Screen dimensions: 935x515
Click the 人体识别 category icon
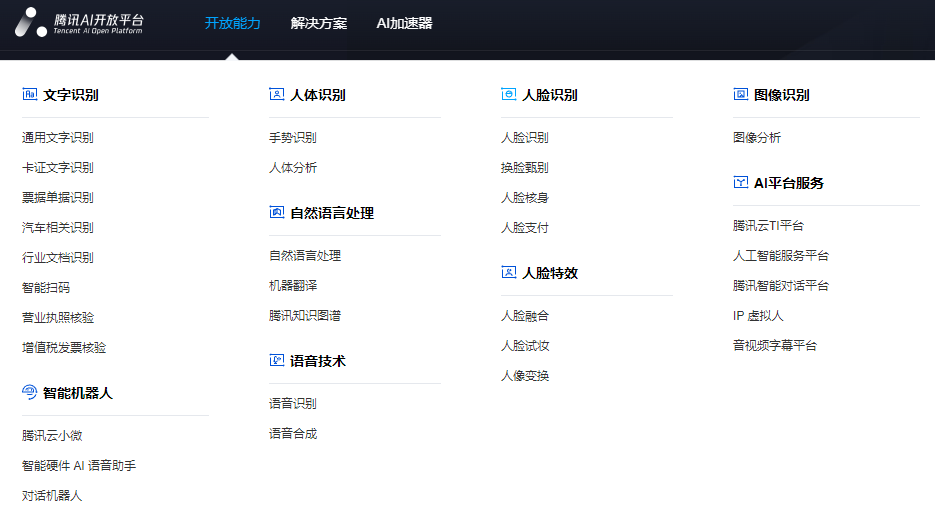tap(277, 95)
